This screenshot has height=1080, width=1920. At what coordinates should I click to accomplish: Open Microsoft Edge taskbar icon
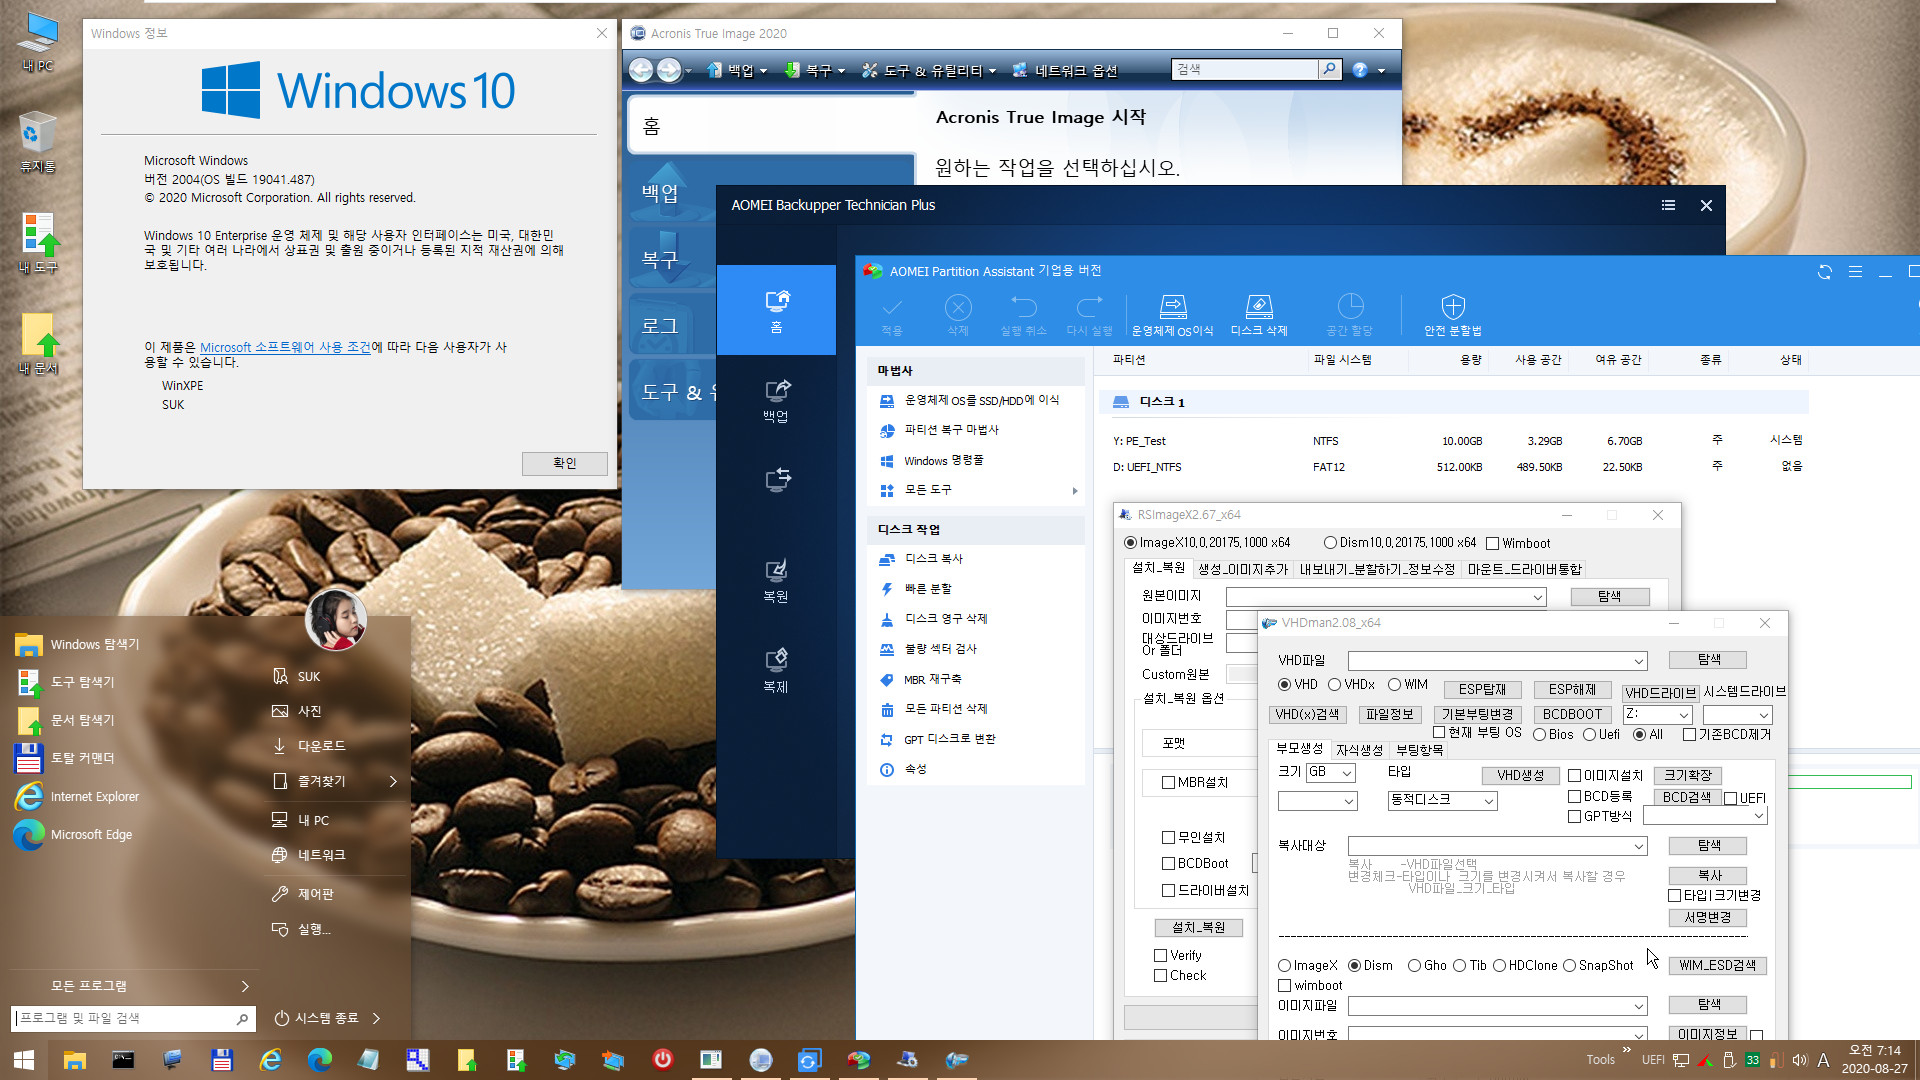[319, 1060]
